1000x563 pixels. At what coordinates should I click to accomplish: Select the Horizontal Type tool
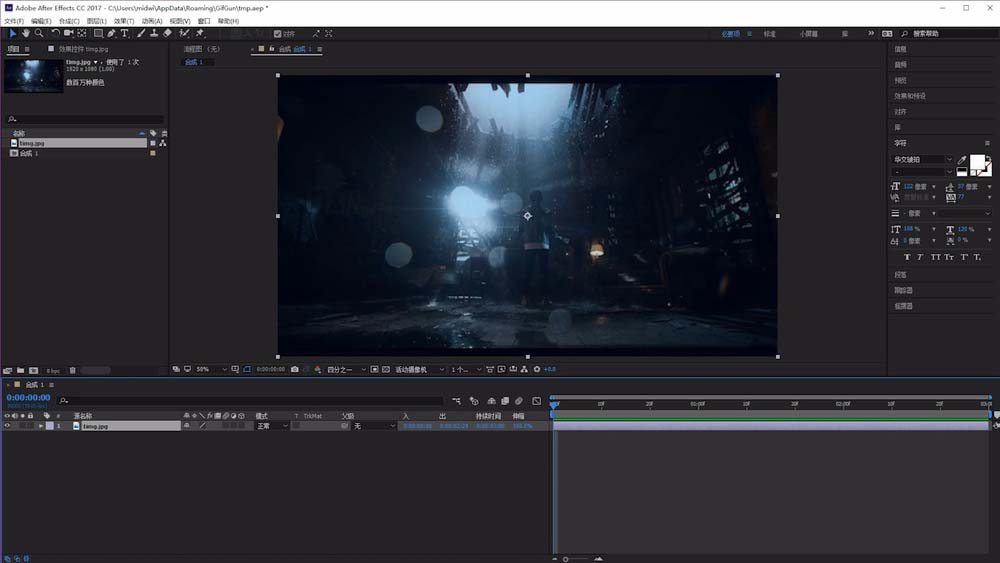tap(125, 33)
